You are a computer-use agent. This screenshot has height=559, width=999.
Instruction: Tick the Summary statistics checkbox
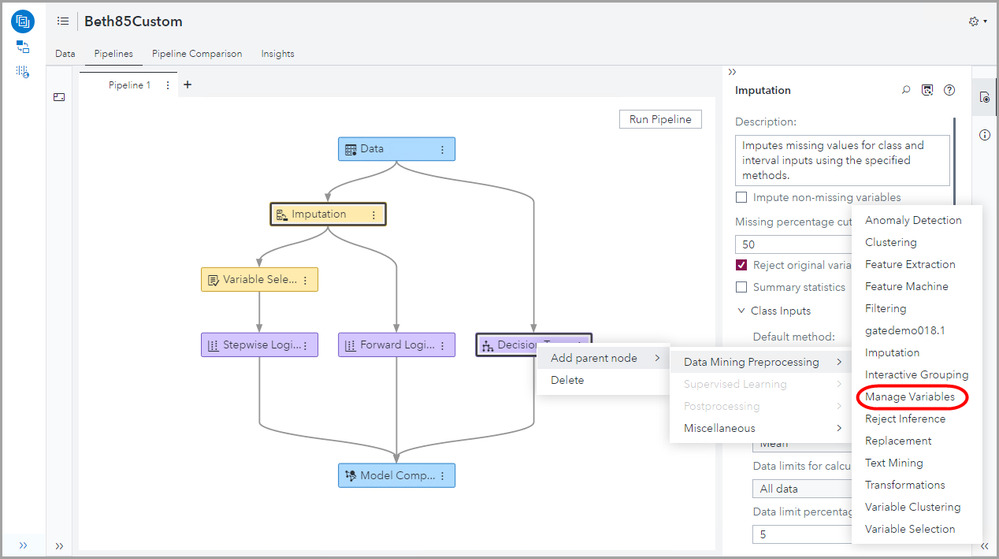741,287
